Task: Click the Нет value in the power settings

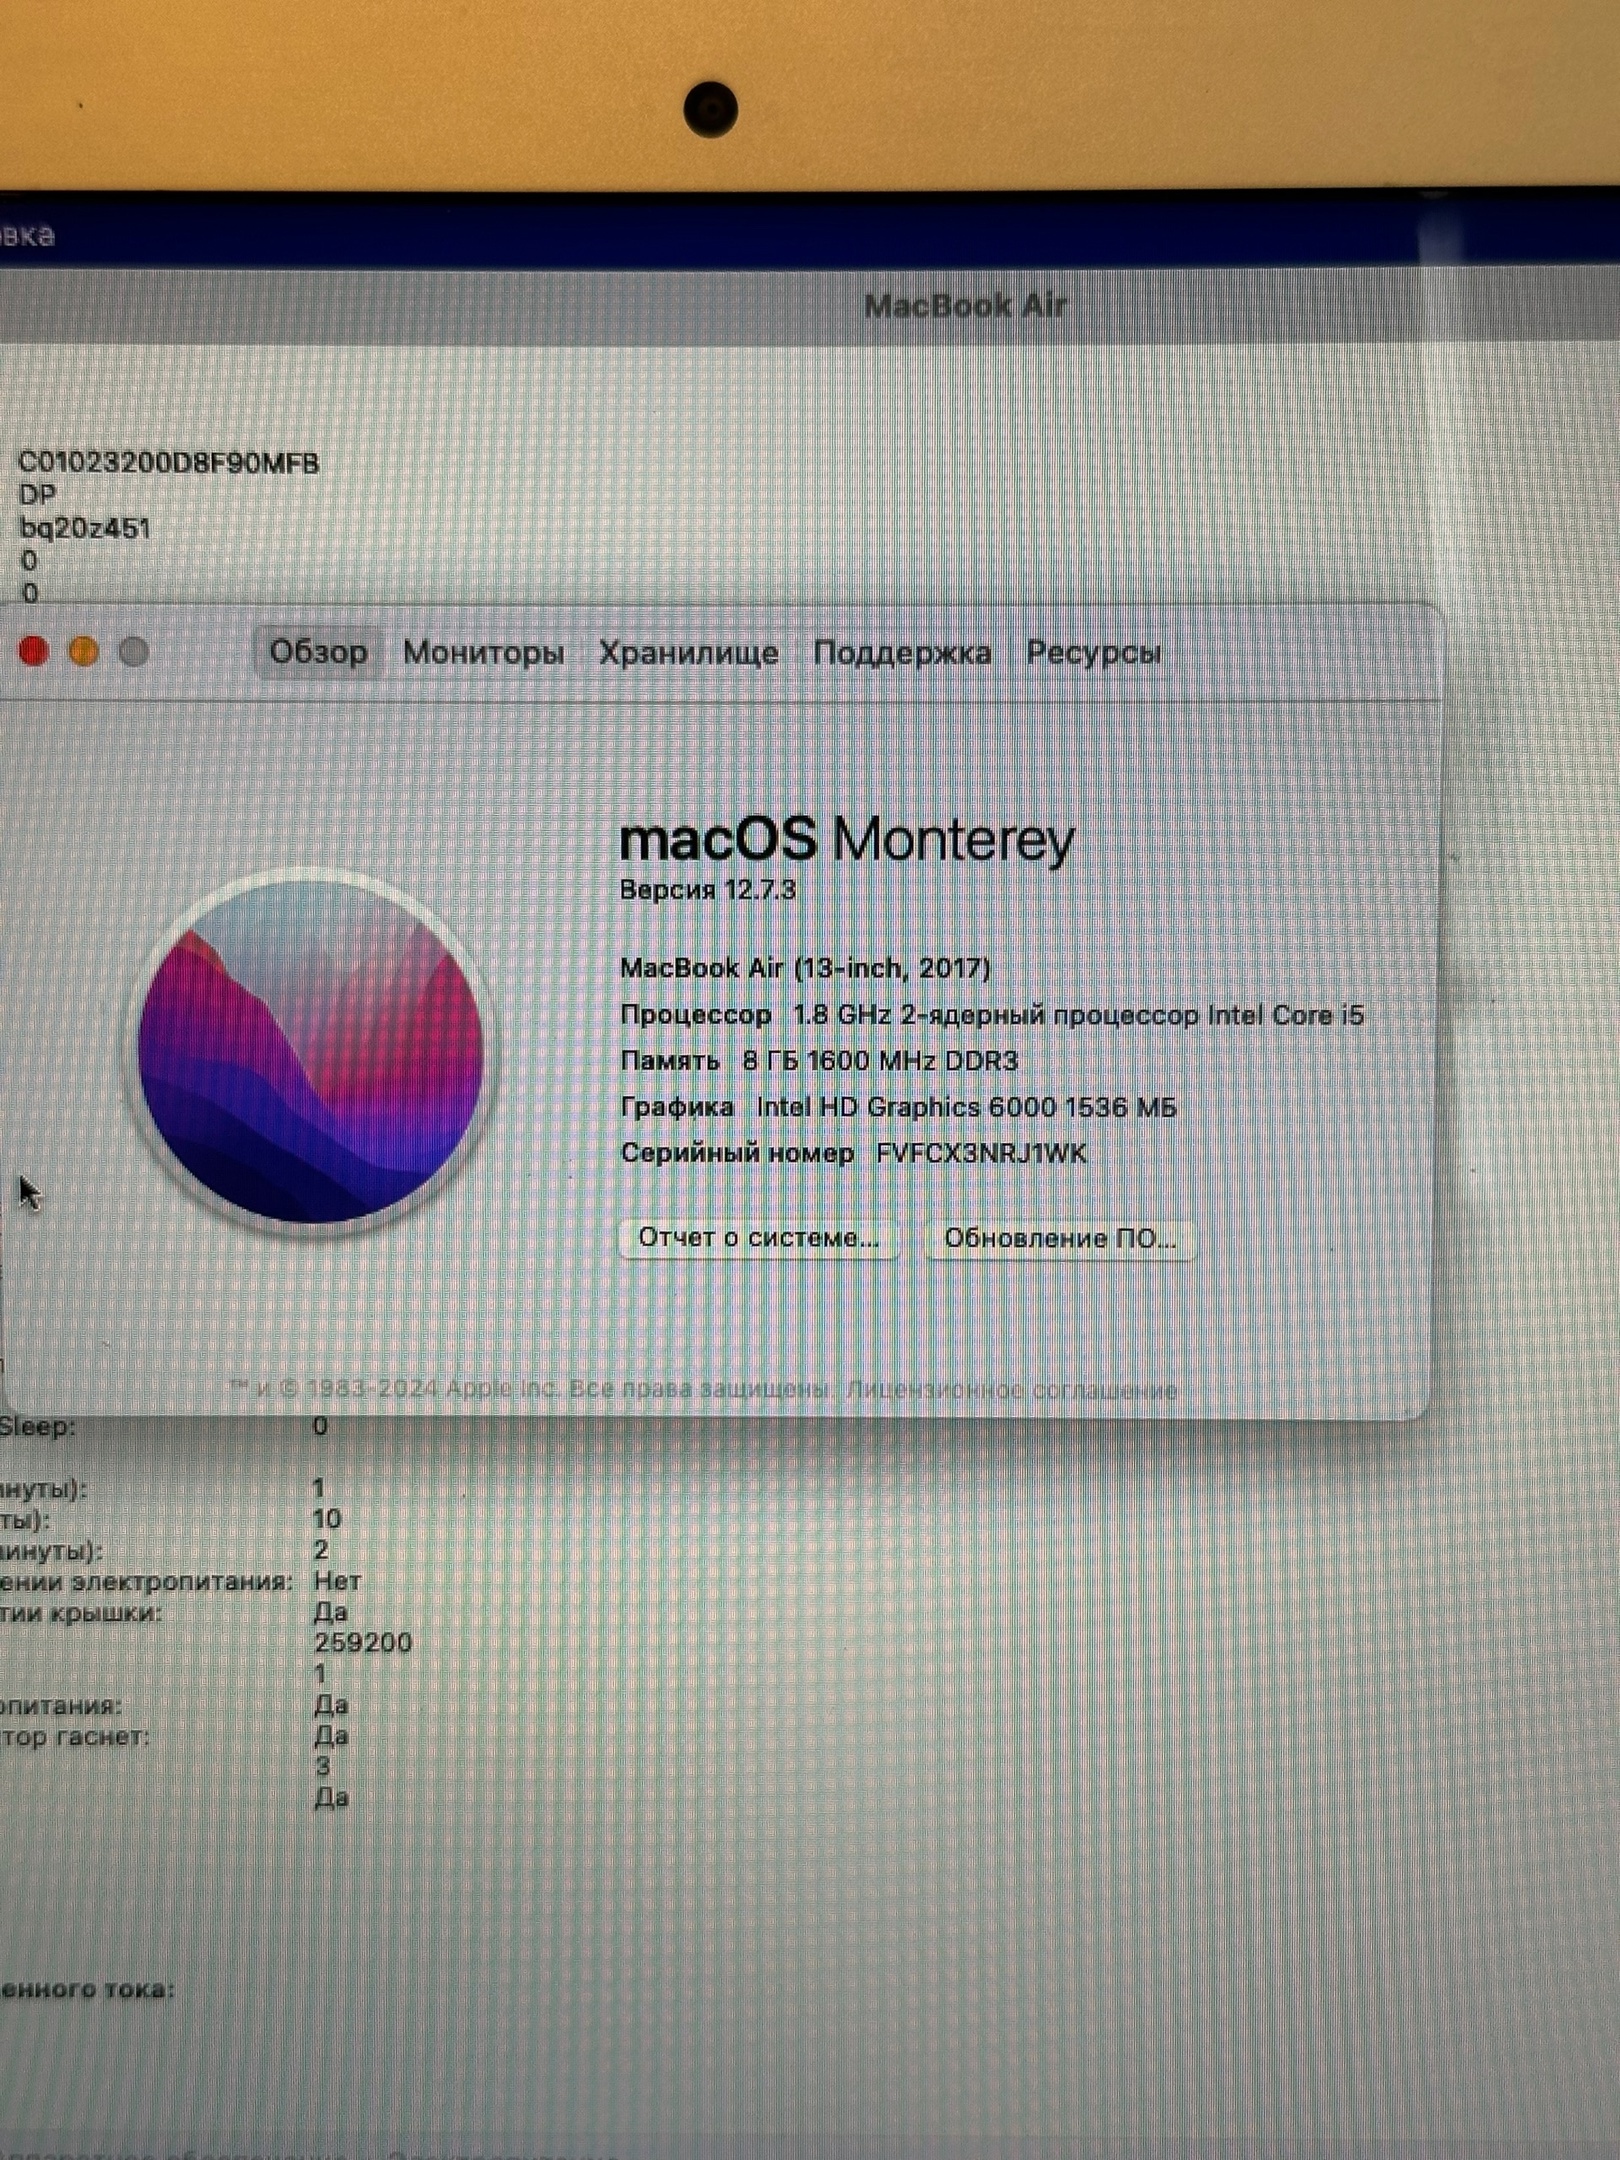Action: 337,1581
